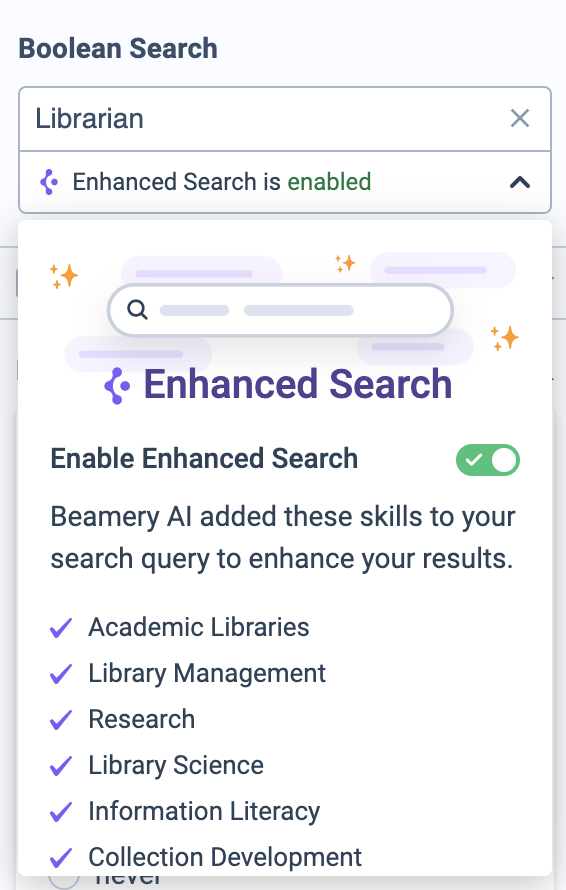Click the sparkle icon at top left
The image size is (566, 890).
pos(64,276)
